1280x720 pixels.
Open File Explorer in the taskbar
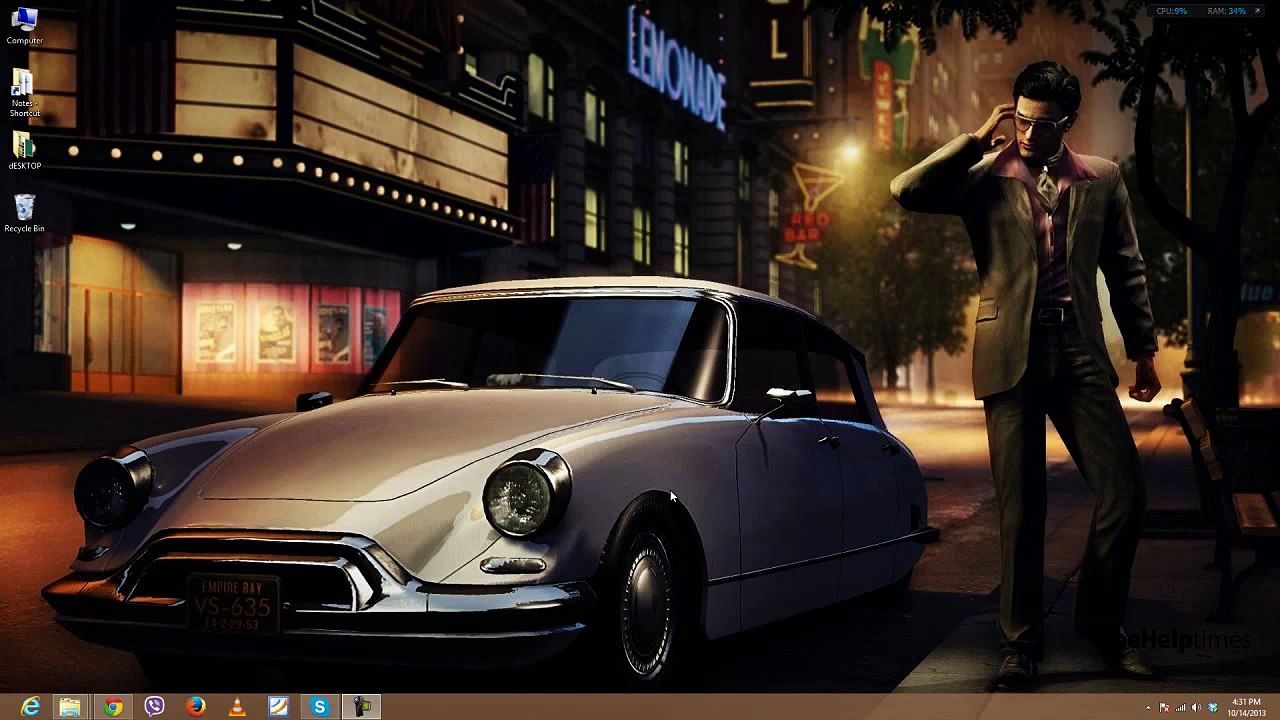click(70, 707)
